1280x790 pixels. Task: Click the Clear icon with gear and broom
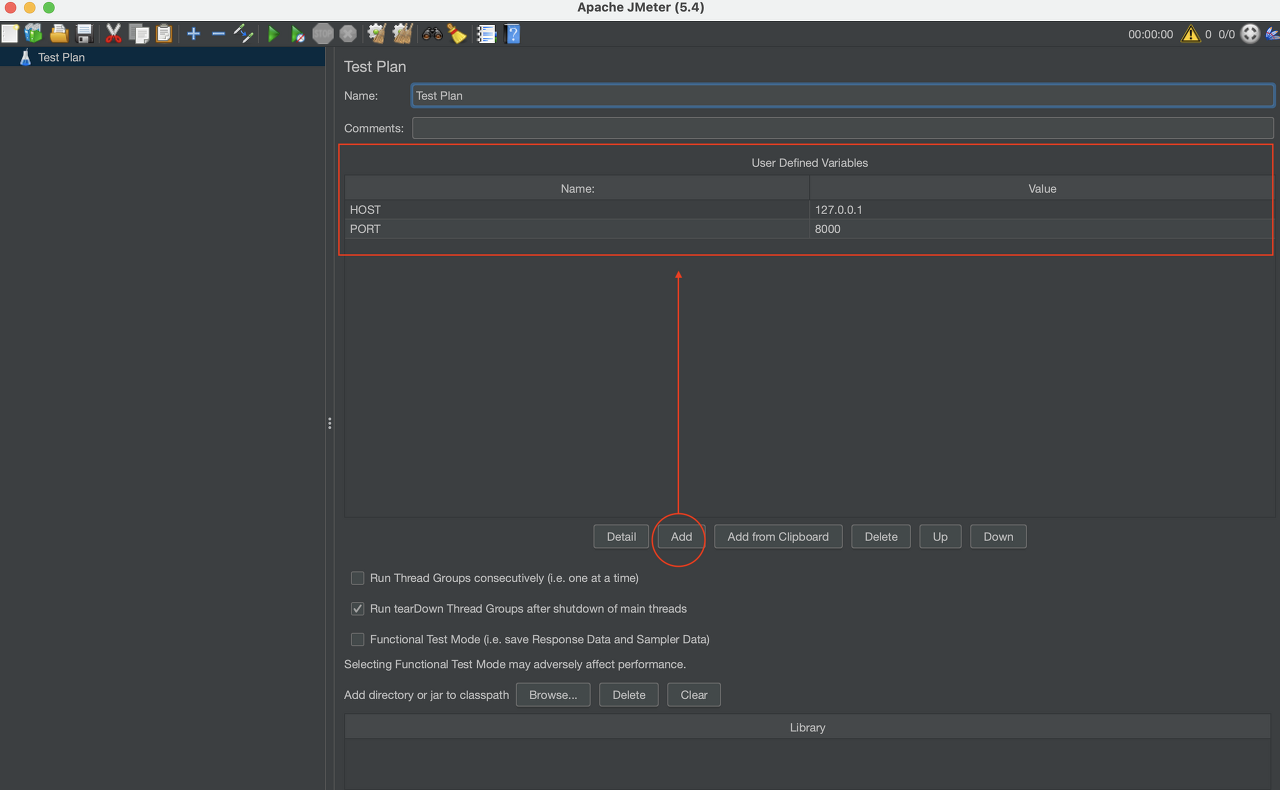(377, 34)
